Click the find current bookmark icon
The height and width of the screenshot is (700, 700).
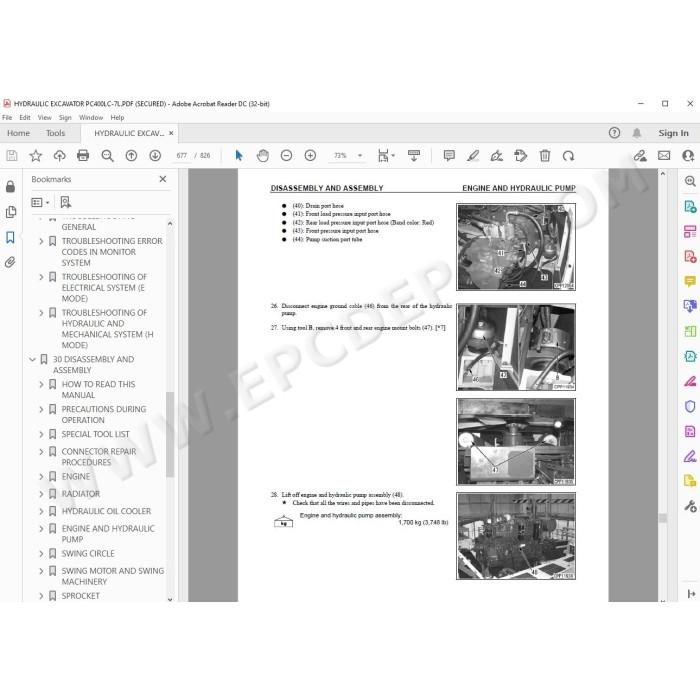[66, 202]
